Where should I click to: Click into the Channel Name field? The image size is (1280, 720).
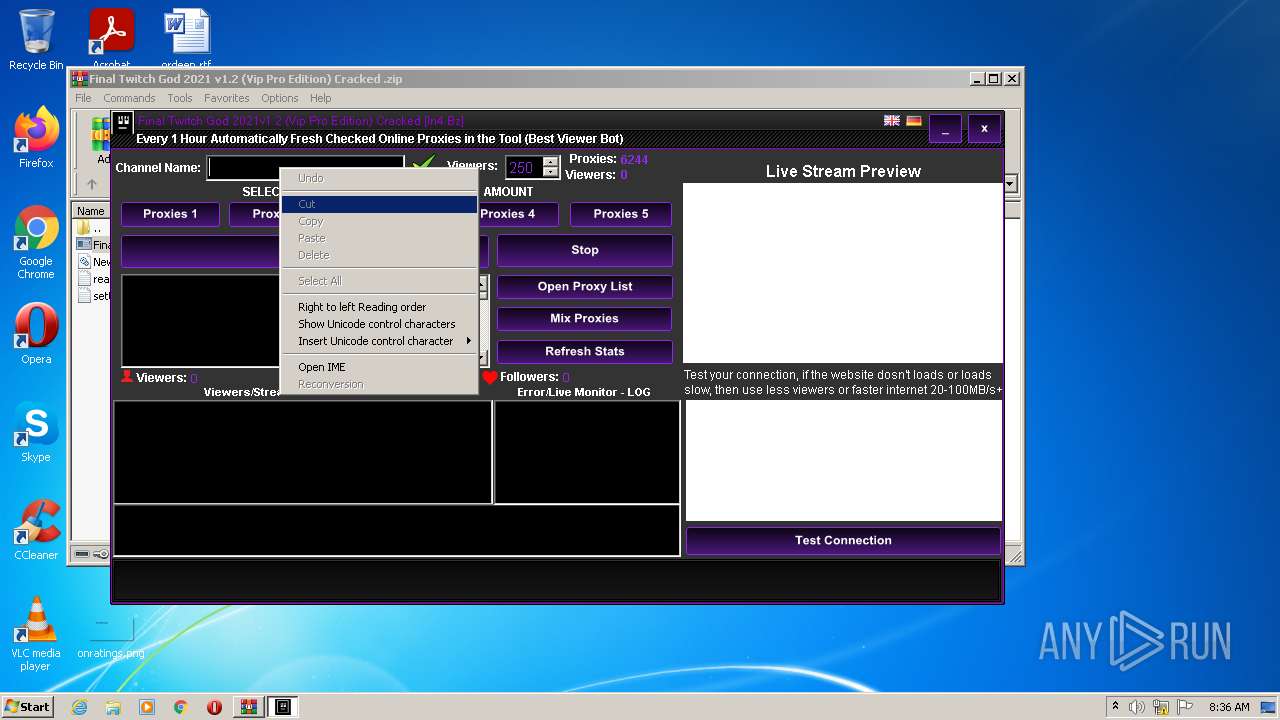(x=305, y=167)
